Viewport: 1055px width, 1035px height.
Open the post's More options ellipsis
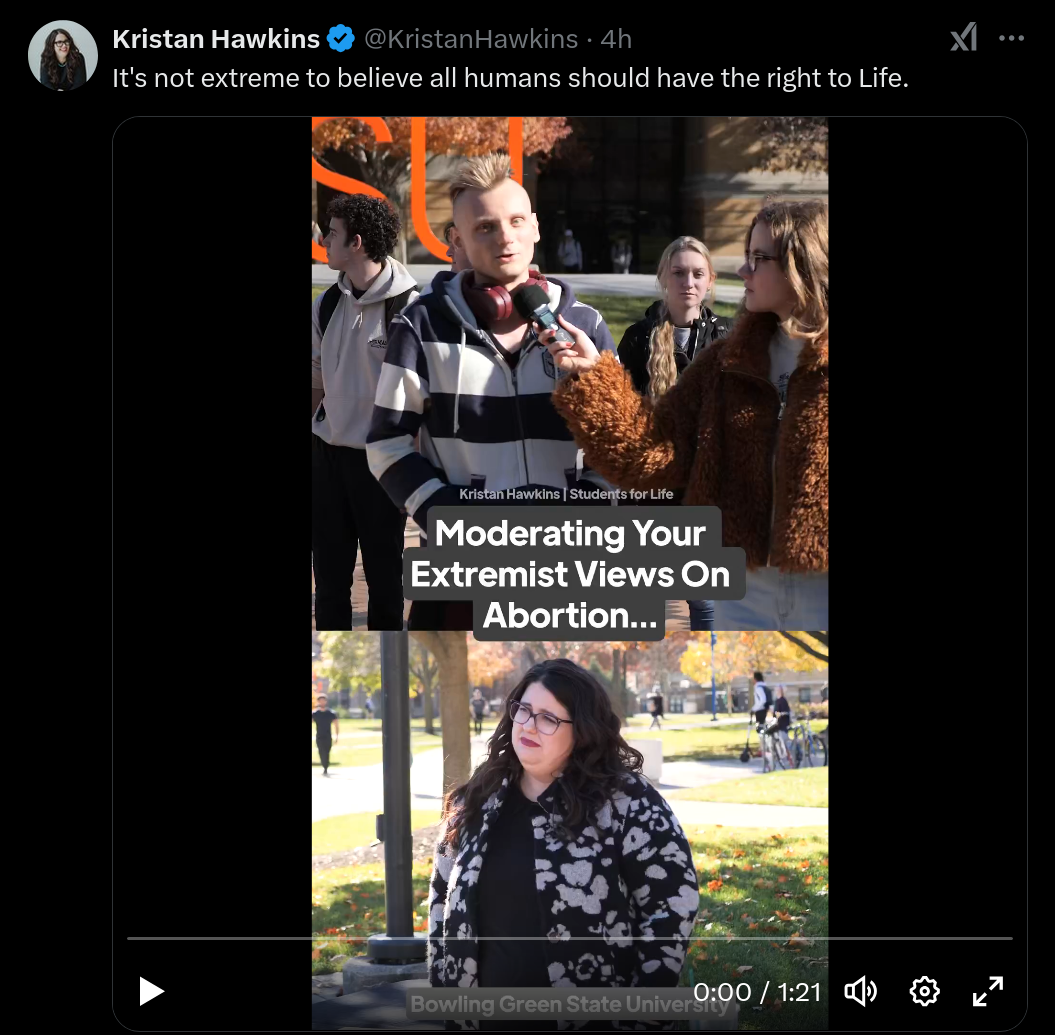(1011, 38)
